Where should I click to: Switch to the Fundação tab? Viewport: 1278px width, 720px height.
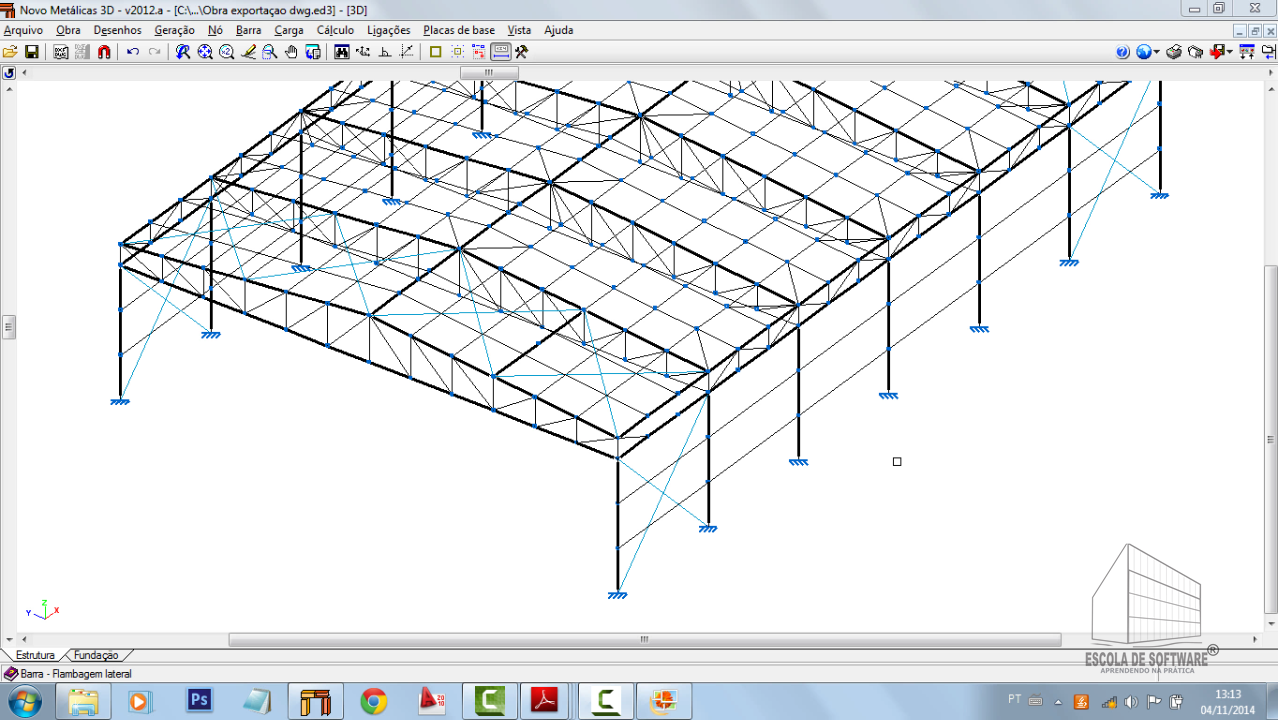point(96,655)
